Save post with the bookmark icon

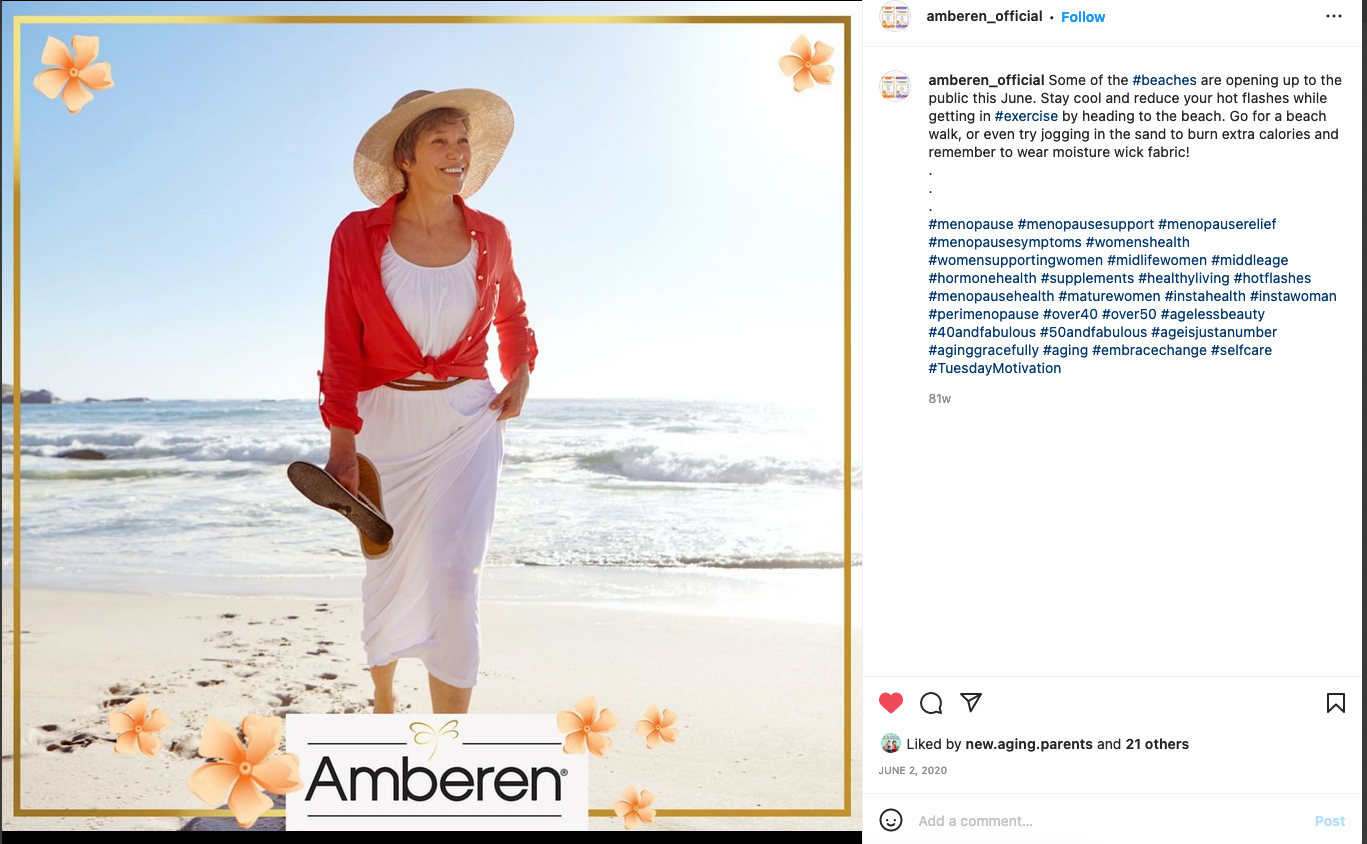[1335, 703]
